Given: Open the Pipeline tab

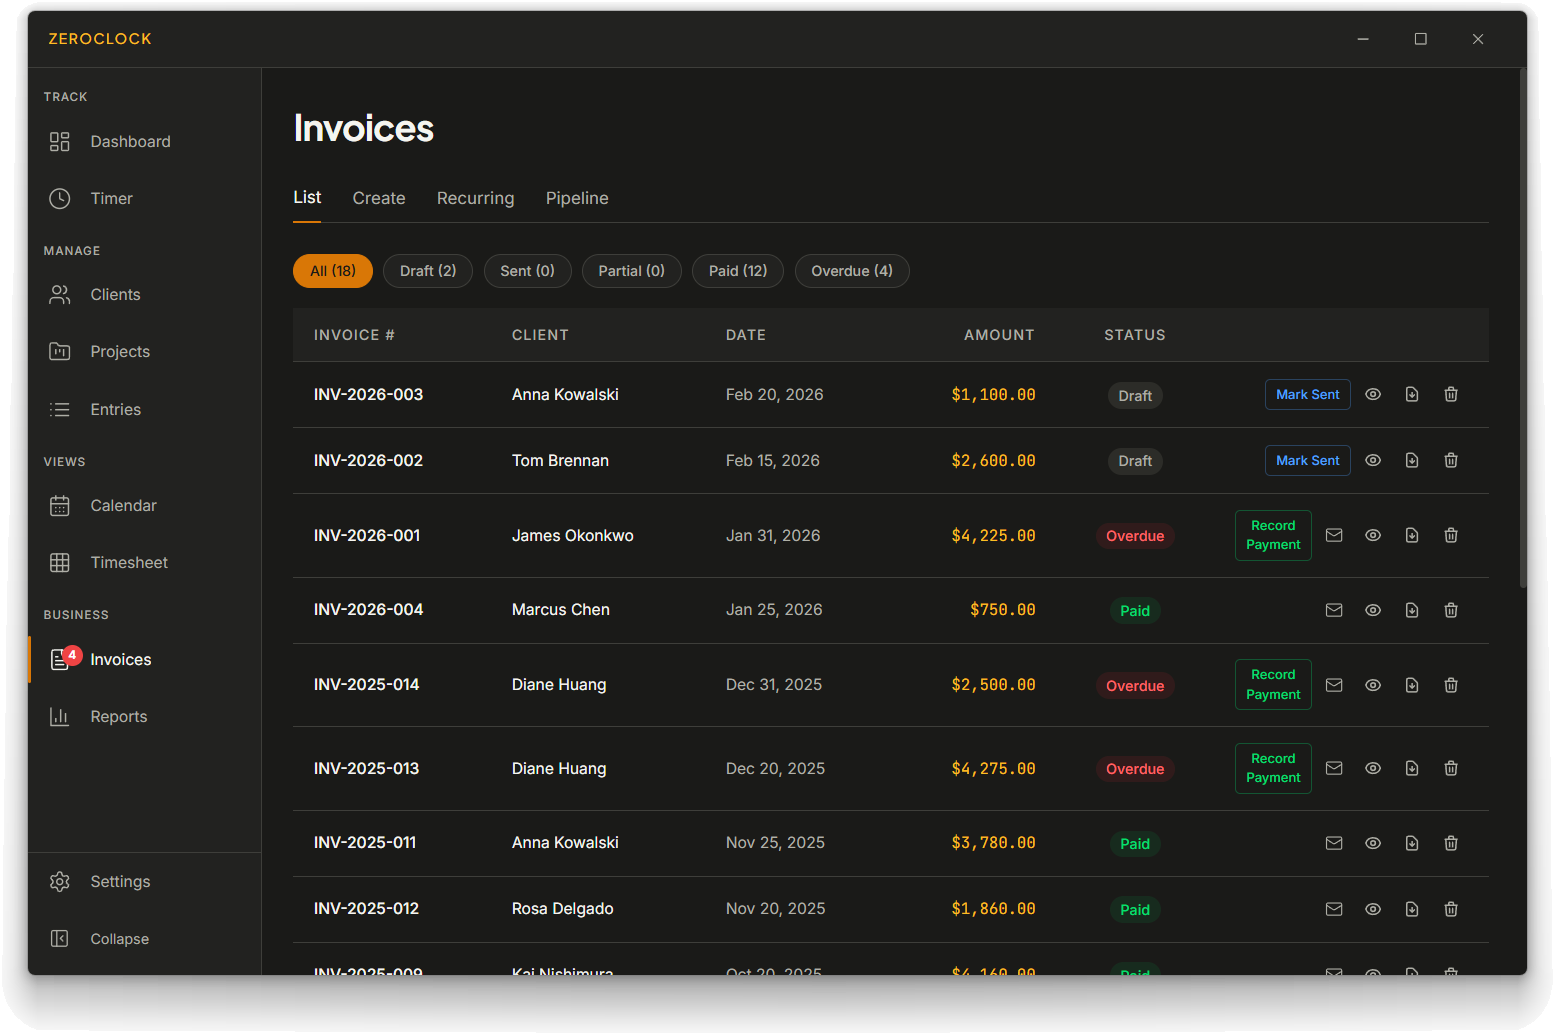Looking at the screenshot, I should [x=576, y=198].
